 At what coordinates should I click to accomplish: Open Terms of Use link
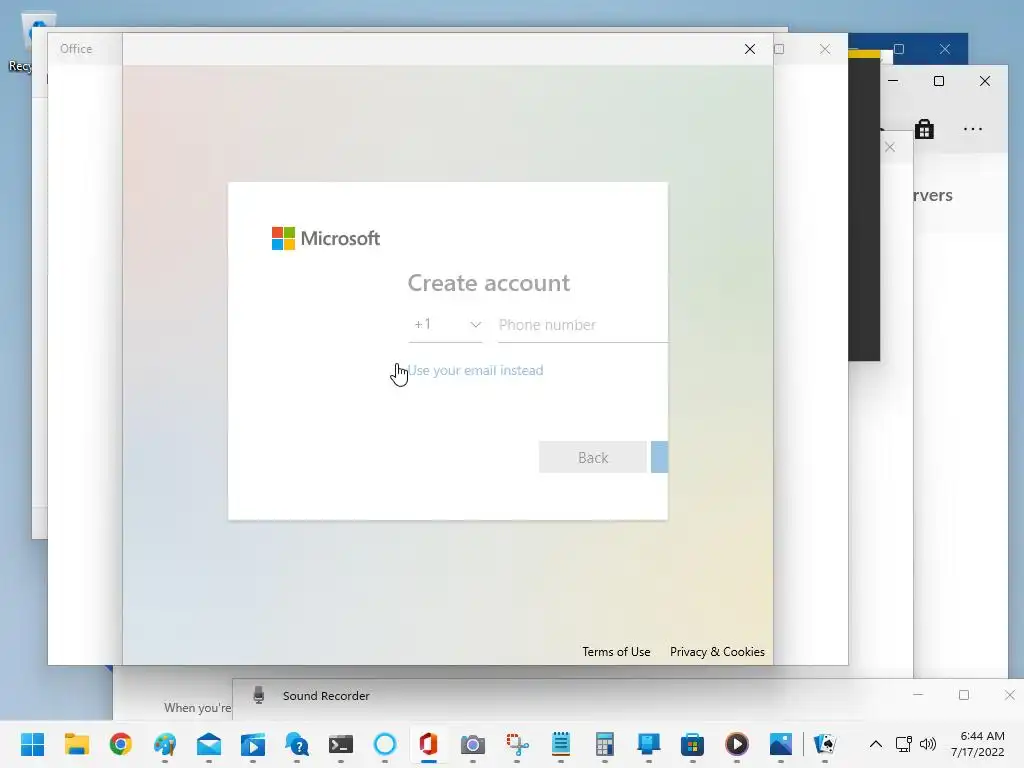click(x=616, y=652)
